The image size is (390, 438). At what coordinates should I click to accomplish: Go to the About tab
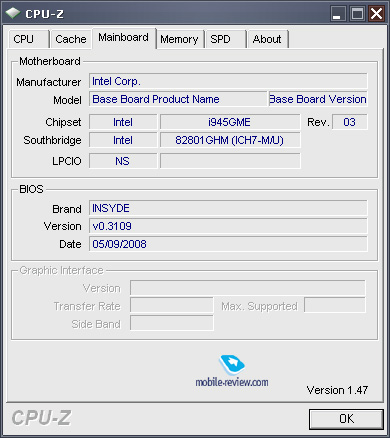(x=268, y=39)
